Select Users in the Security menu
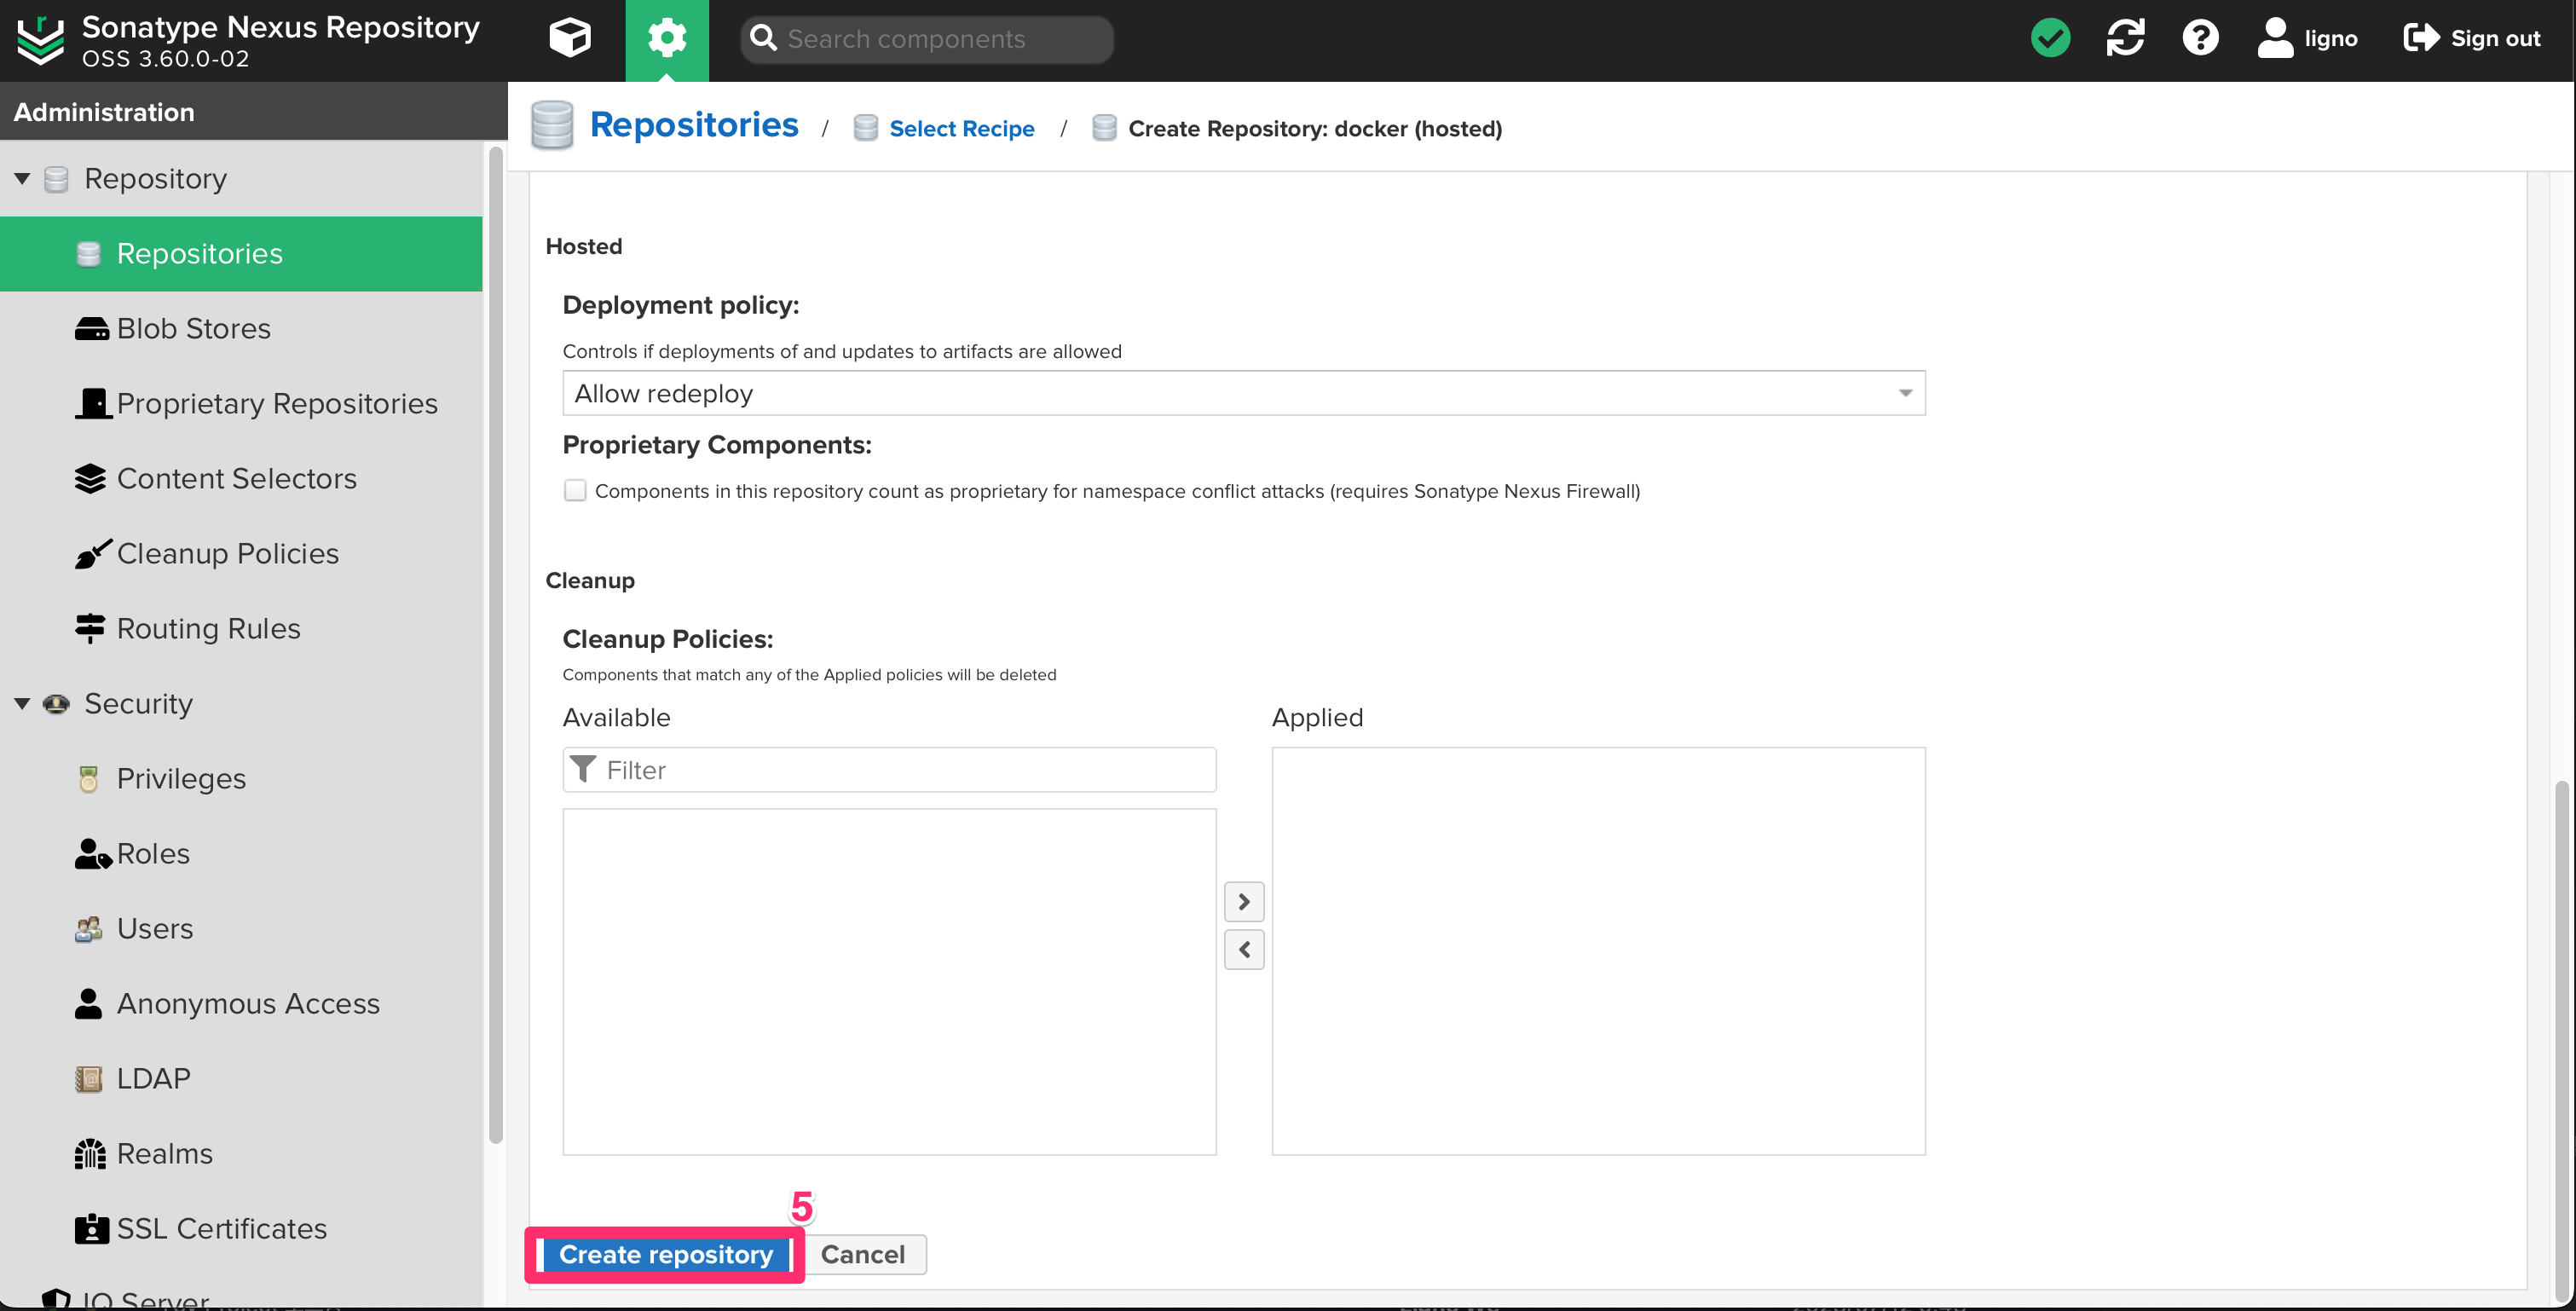 point(155,928)
